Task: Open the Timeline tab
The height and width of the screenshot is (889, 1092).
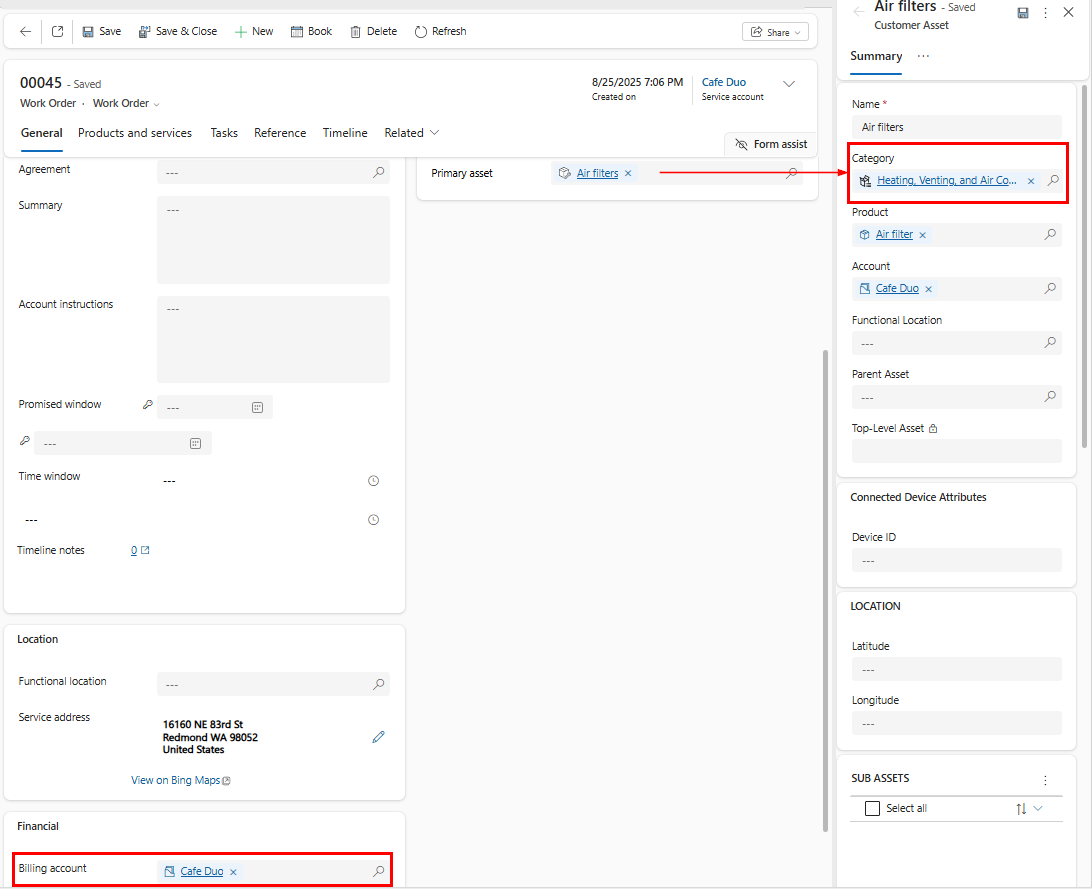Action: (x=345, y=133)
